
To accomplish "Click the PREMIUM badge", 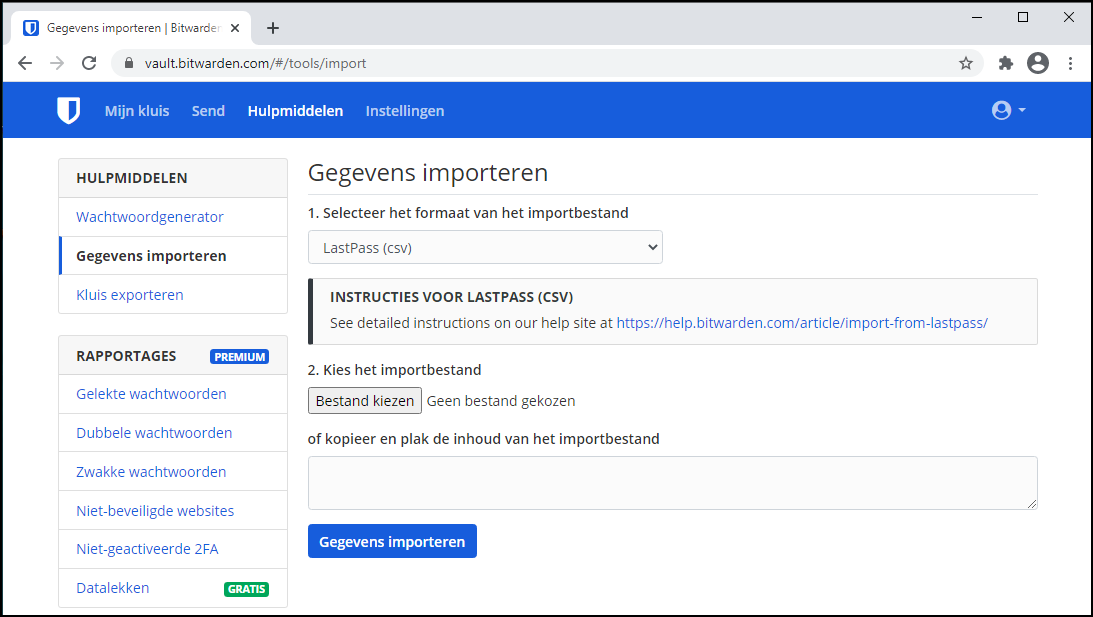I will point(239,356).
